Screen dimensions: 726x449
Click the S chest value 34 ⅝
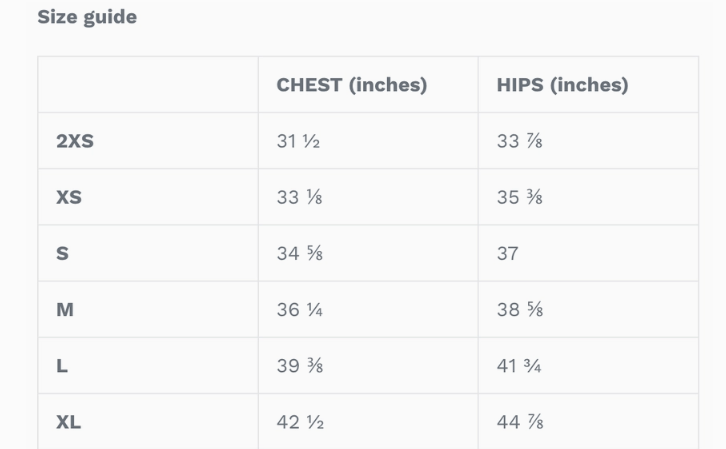coord(299,253)
